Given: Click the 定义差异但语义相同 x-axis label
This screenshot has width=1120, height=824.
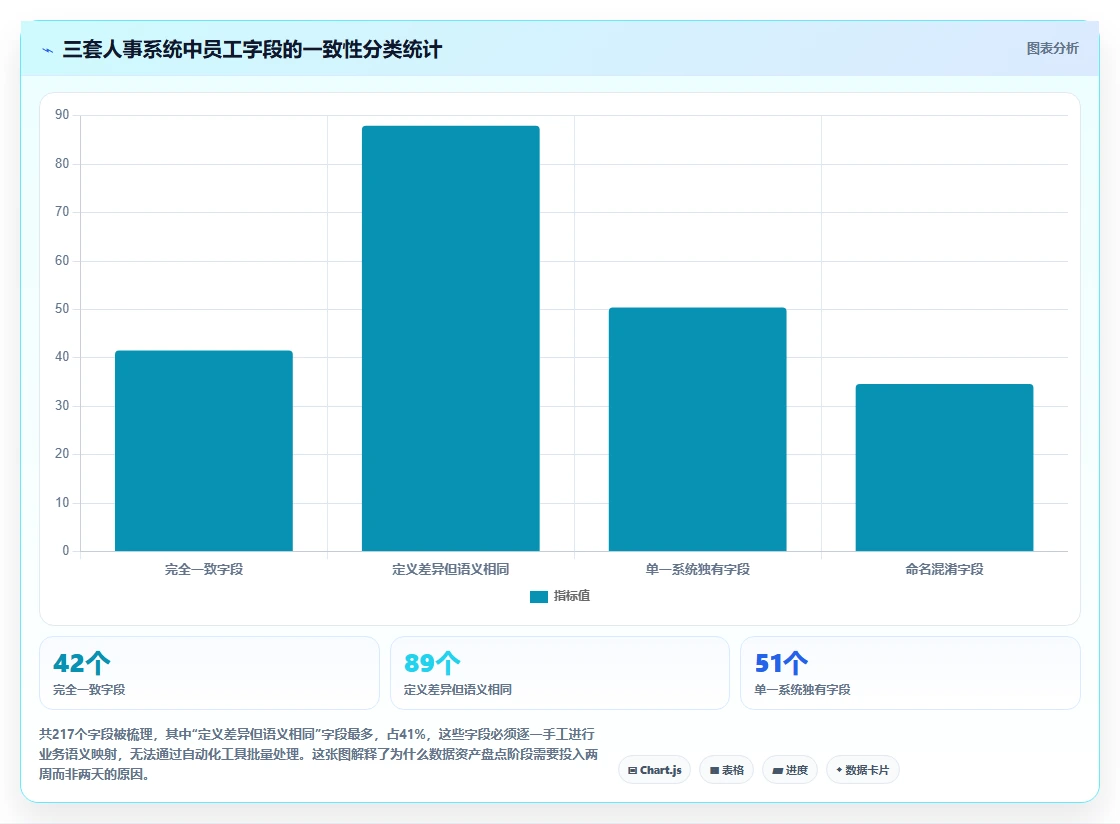Looking at the screenshot, I should point(451,569).
